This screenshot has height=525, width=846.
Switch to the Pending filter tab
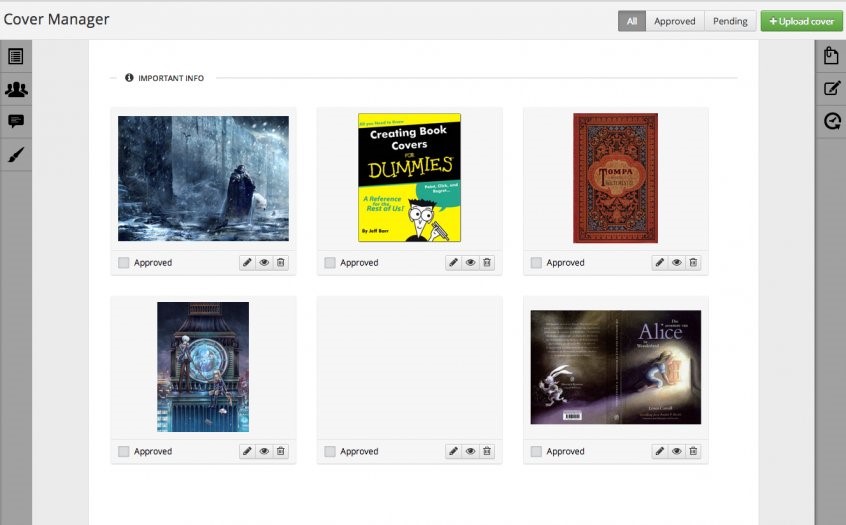[x=730, y=21]
